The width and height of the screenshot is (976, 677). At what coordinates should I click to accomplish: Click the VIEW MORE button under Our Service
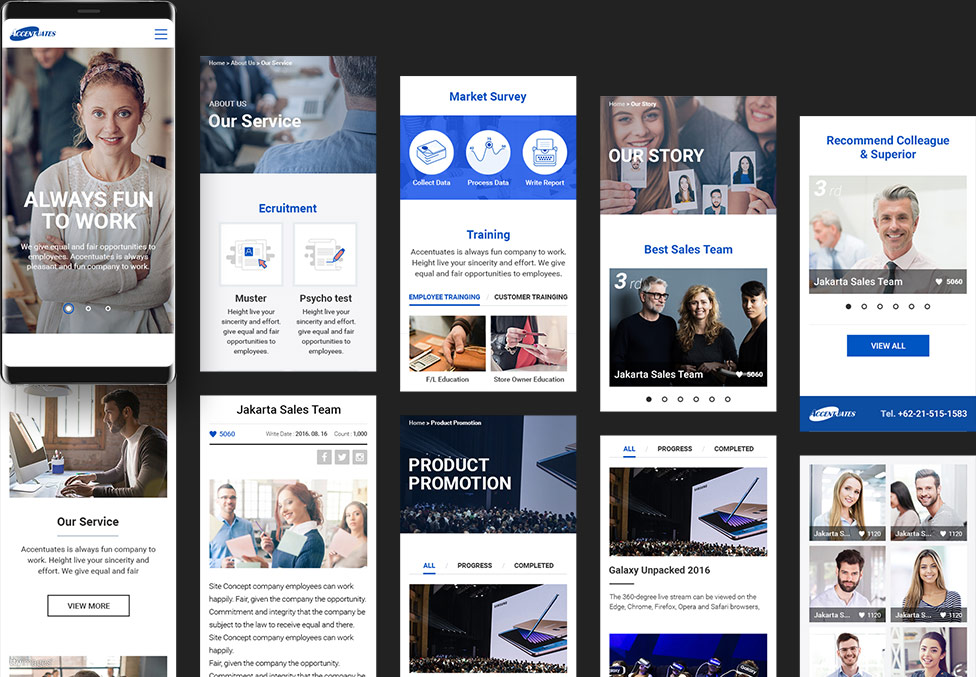point(88,606)
